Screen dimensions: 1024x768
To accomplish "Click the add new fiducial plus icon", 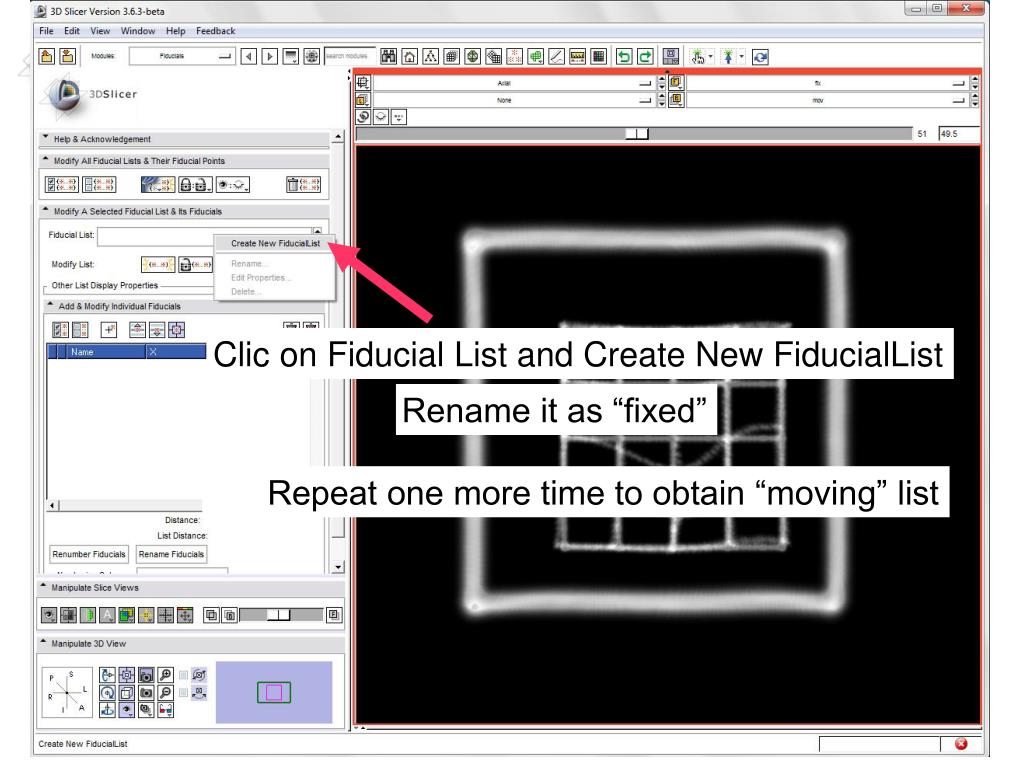I will [x=109, y=330].
